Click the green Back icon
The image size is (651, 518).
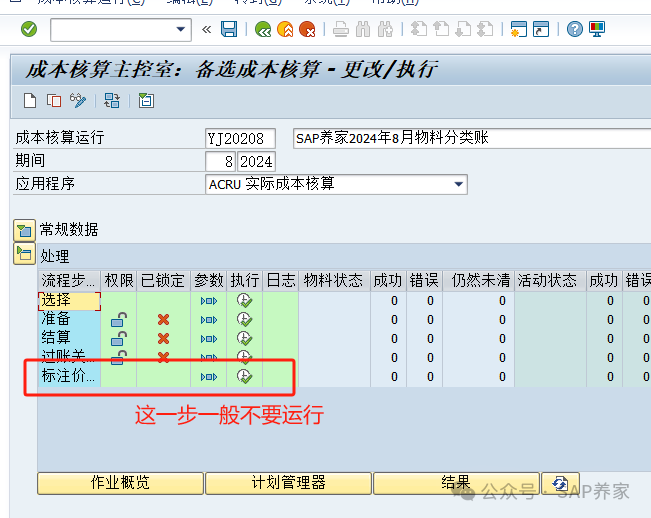click(263, 29)
